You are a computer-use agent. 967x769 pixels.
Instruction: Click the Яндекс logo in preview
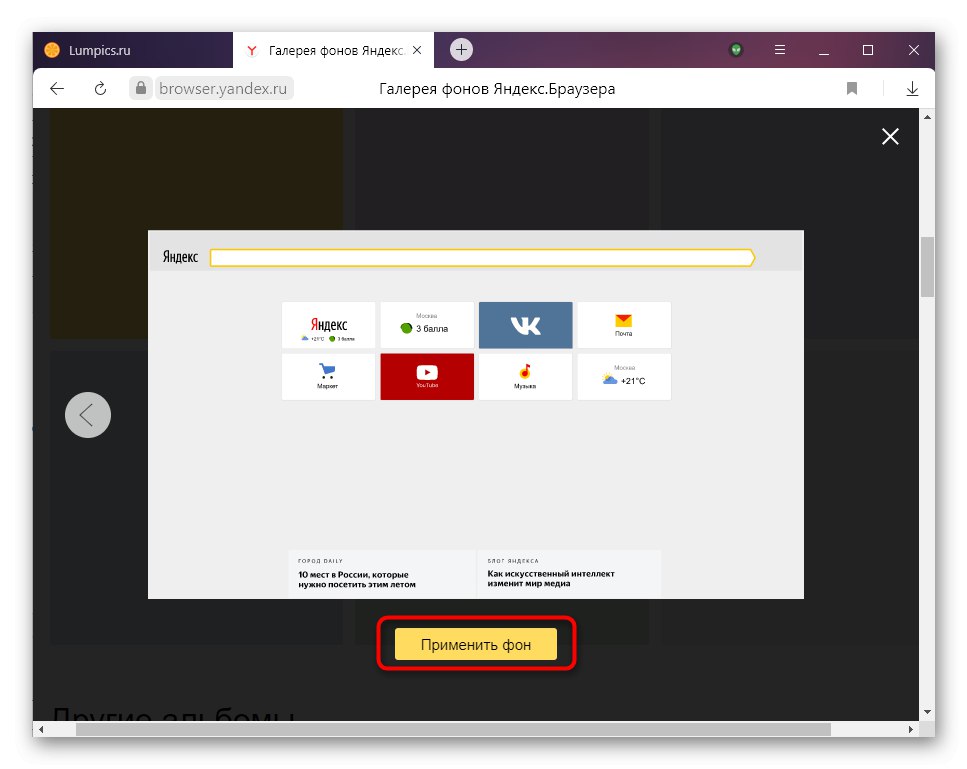tap(180, 257)
